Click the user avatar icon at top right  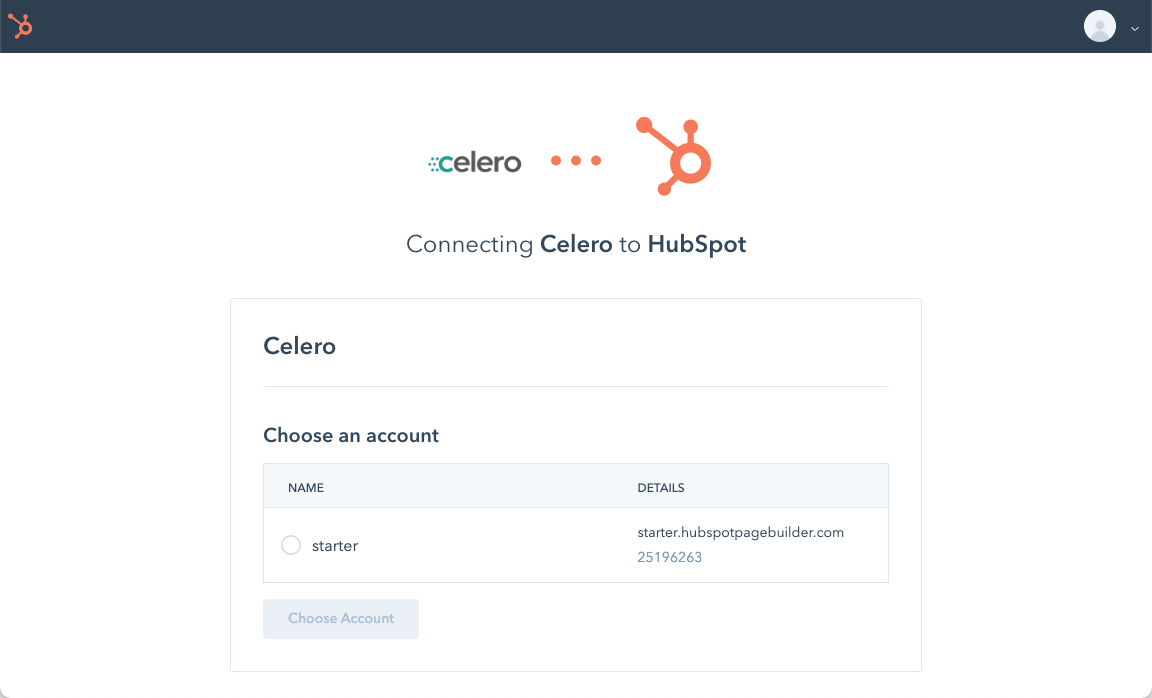[x=1099, y=26]
